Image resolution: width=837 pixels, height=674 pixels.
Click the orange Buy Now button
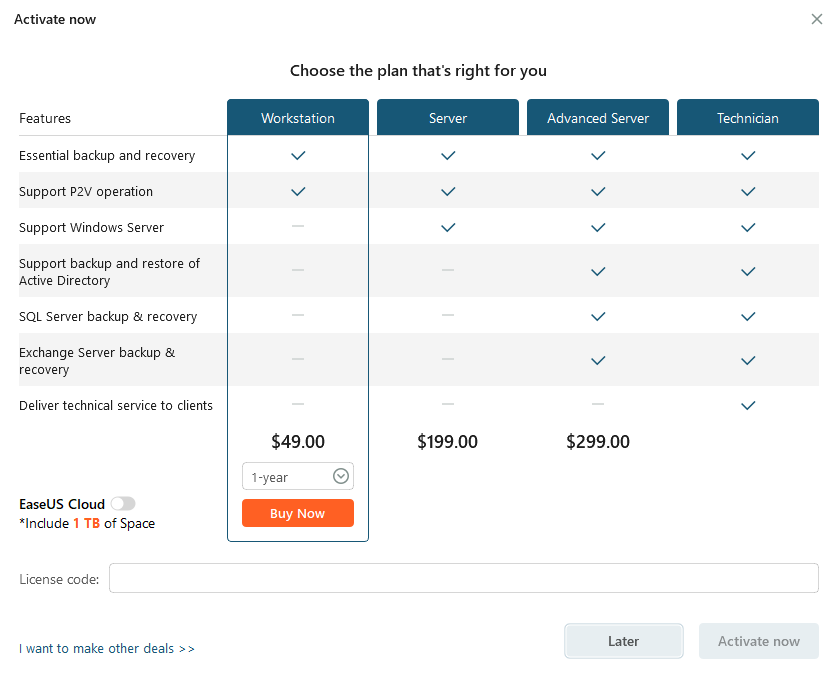tap(298, 513)
